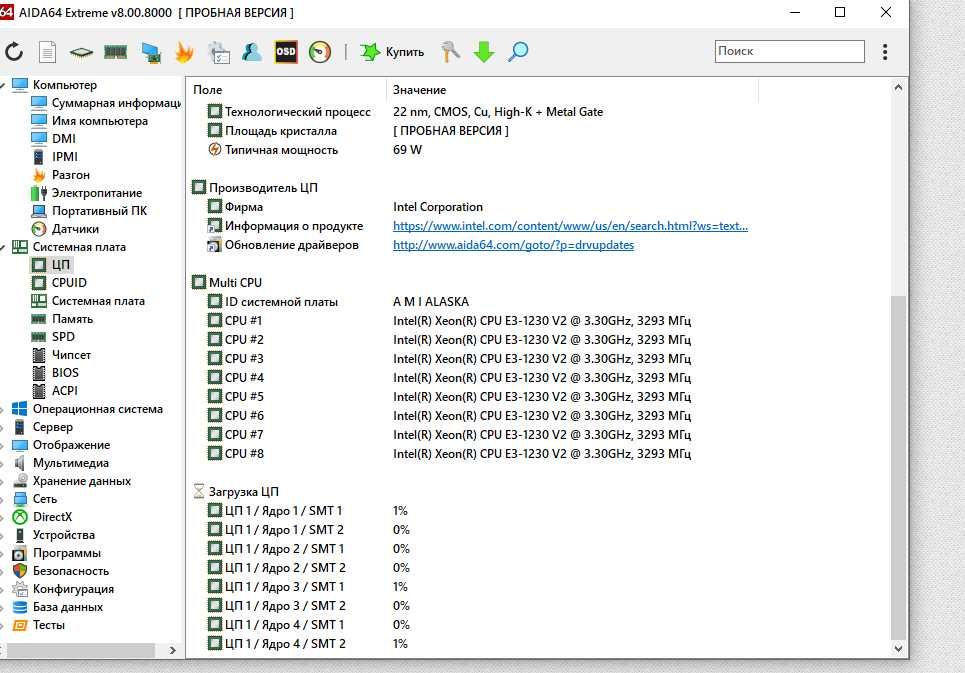
Task: Open the aida64 driver updates link
Action: pos(513,245)
